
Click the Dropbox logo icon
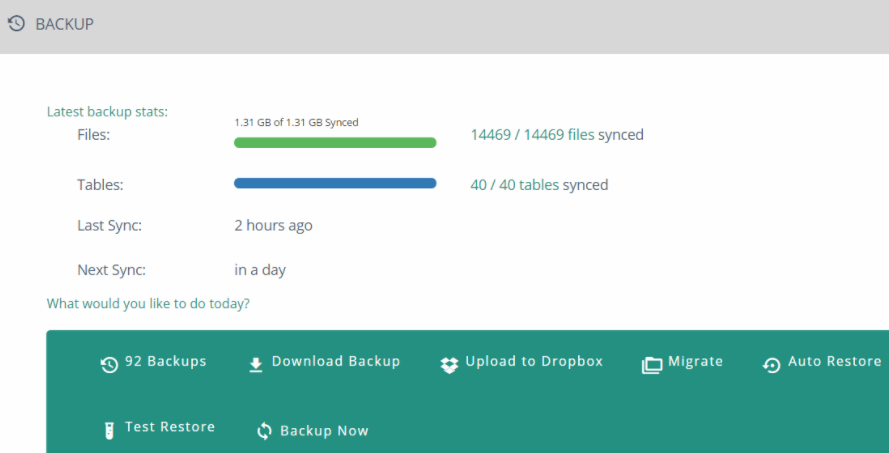pyautogui.click(x=449, y=365)
